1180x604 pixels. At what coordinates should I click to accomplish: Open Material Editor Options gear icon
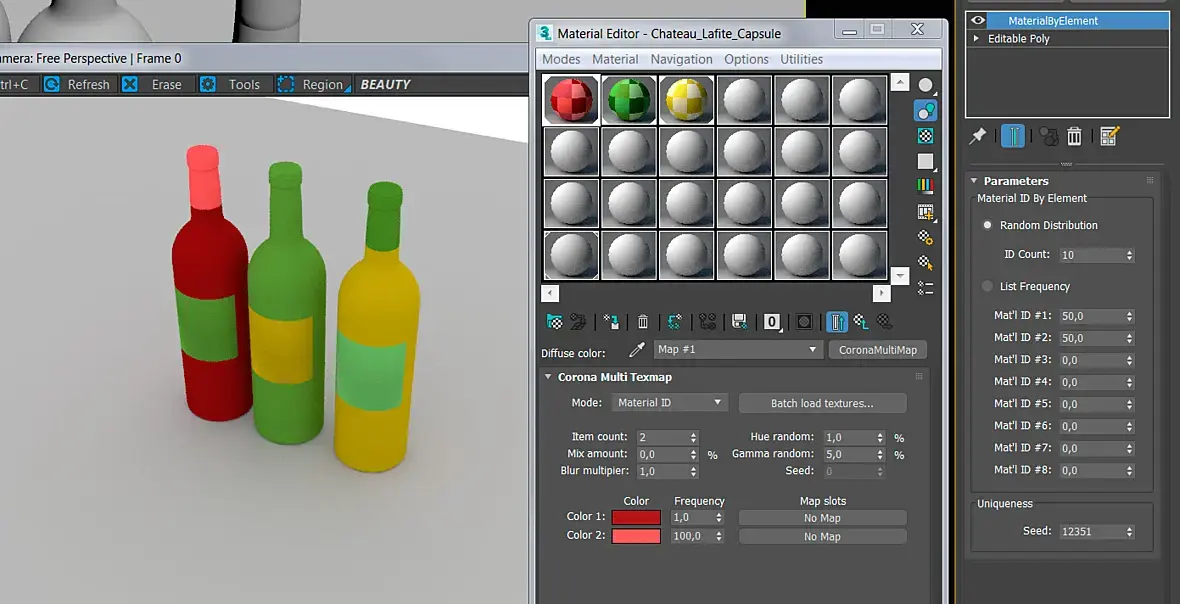pyautogui.click(x=926, y=238)
